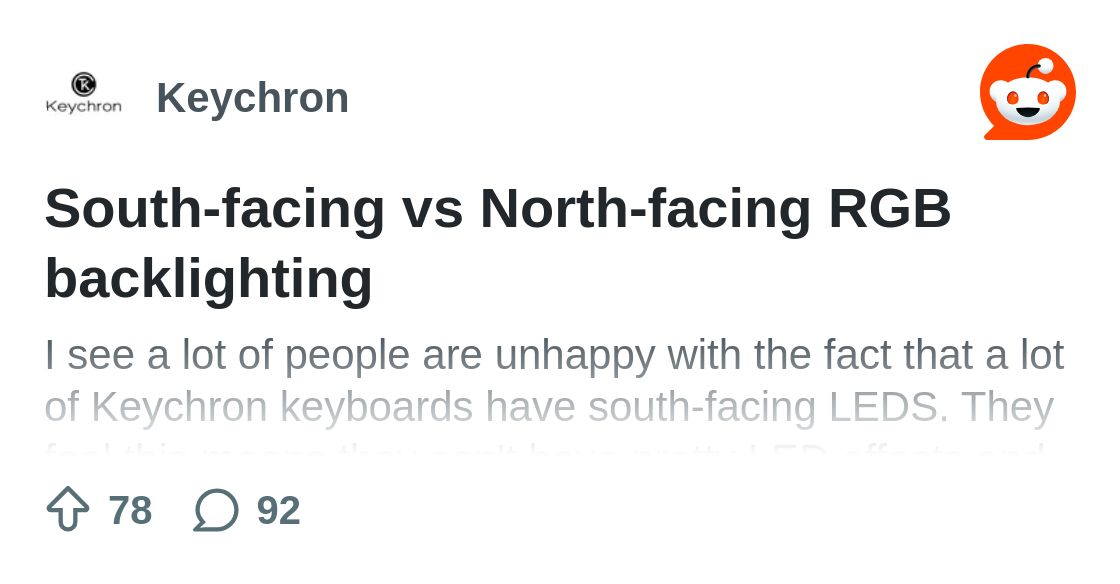Screen dimensions: 1120x584
Task: Select the upvote count 78
Action: click(x=131, y=510)
